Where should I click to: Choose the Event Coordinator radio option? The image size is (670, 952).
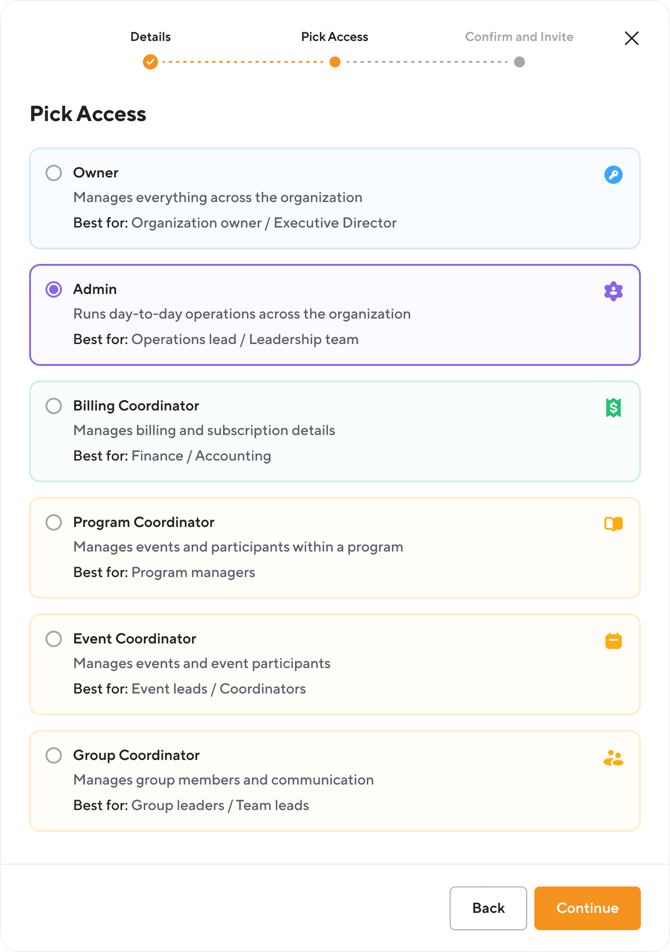tap(54, 639)
